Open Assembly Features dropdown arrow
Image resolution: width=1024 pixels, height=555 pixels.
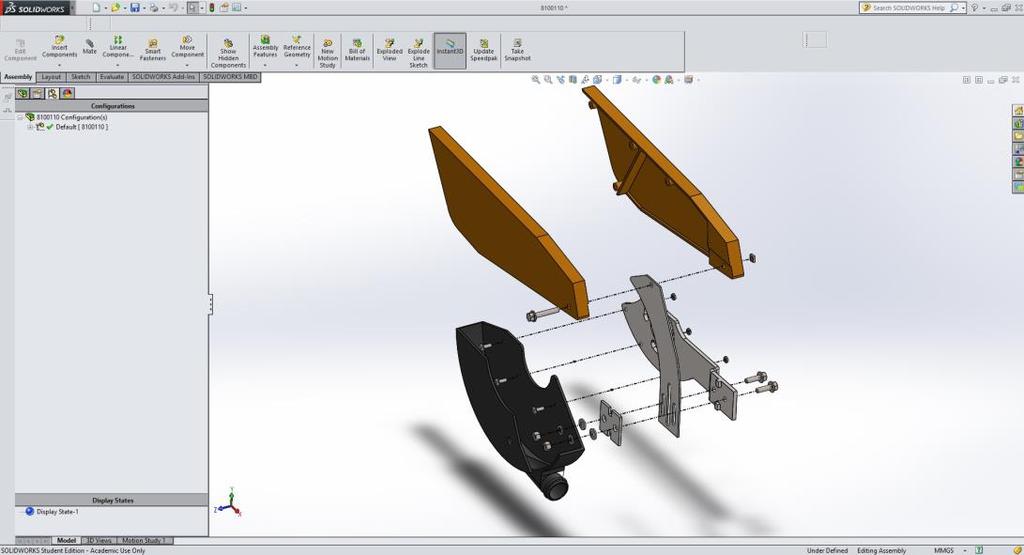[265, 65]
